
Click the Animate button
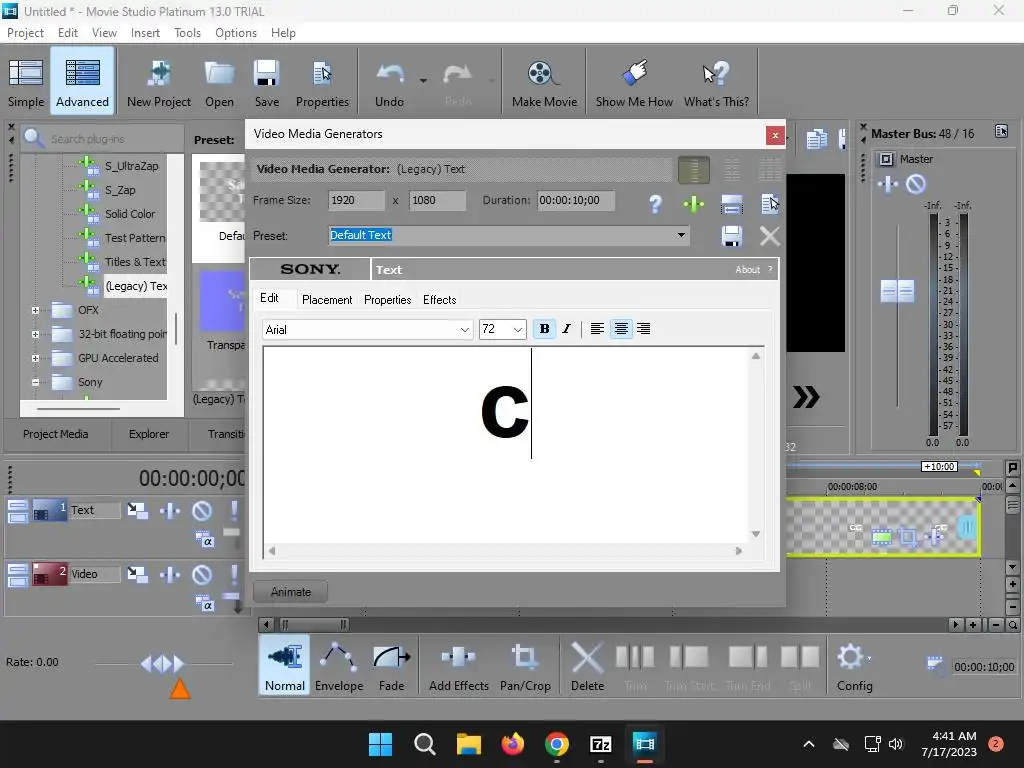tap(291, 592)
